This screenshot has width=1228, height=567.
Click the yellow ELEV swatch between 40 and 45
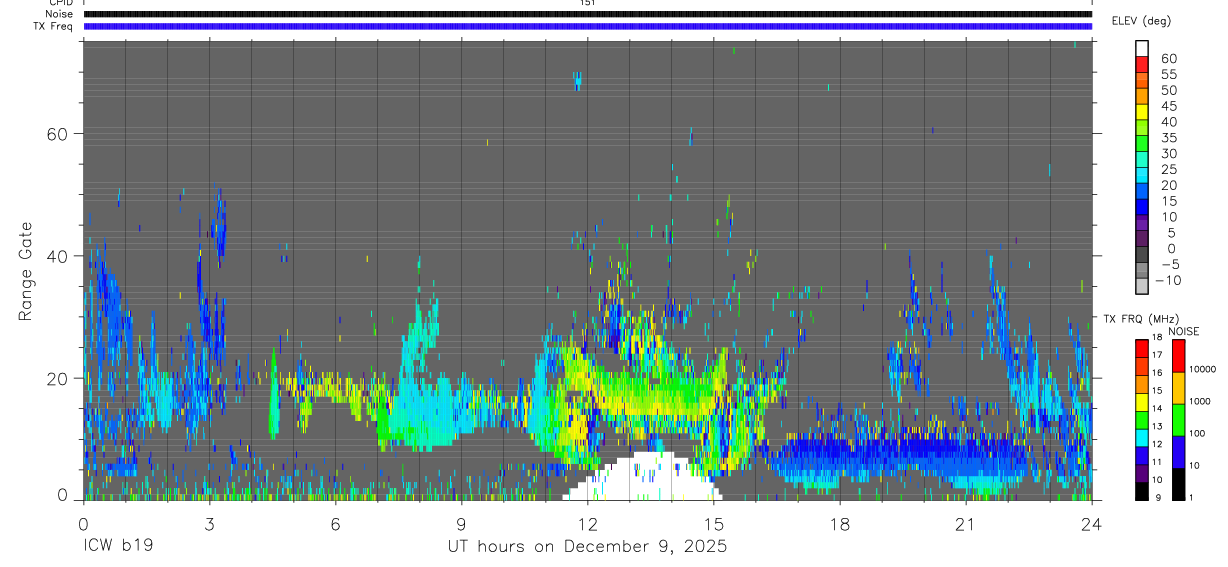pyautogui.click(x=1142, y=113)
